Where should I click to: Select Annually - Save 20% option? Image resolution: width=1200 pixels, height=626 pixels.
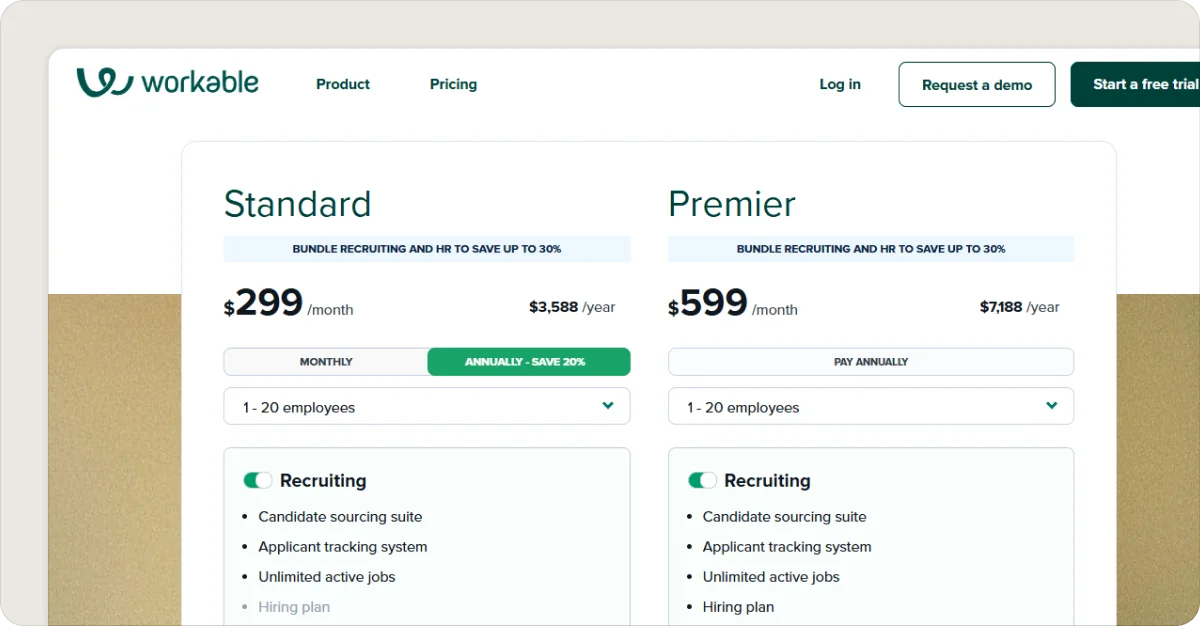pyautogui.click(x=529, y=362)
